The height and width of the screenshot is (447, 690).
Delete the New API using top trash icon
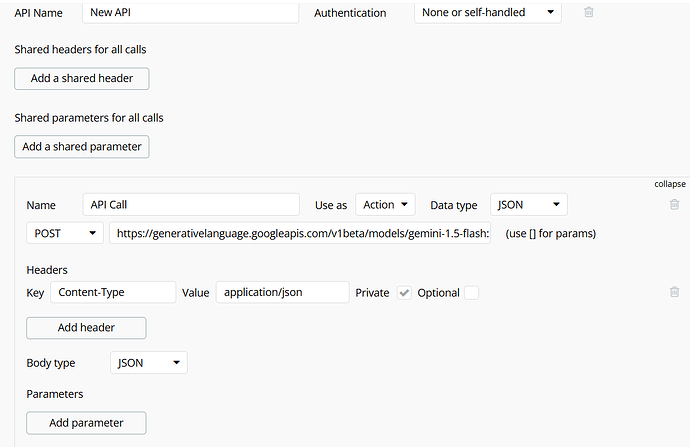[588, 12]
